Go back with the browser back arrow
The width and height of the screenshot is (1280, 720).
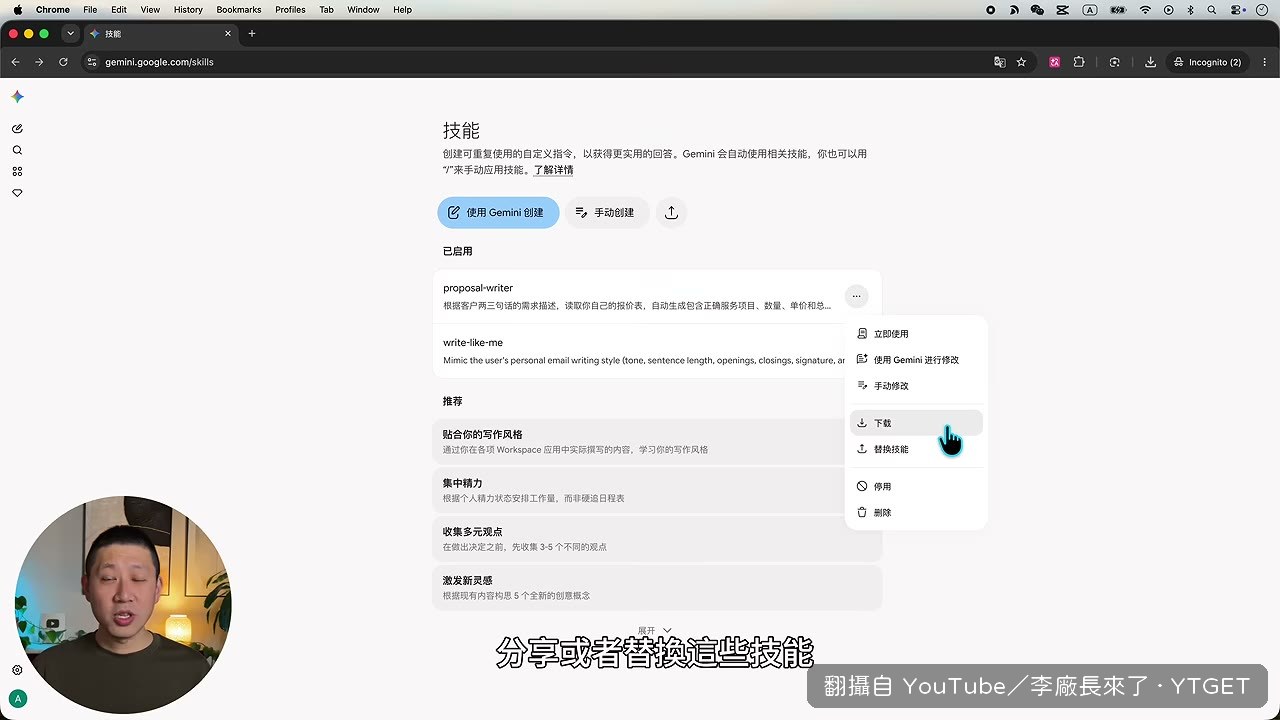point(15,62)
